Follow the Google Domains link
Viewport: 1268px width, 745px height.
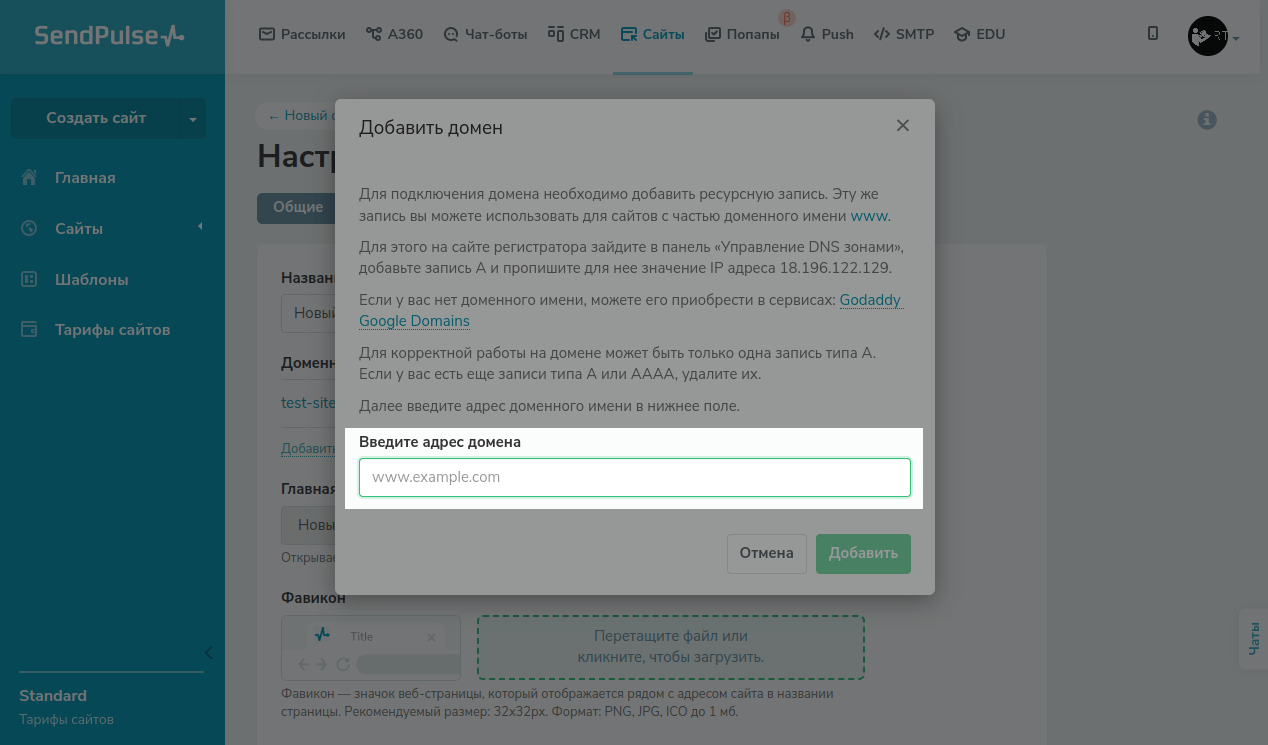[414, 321]
